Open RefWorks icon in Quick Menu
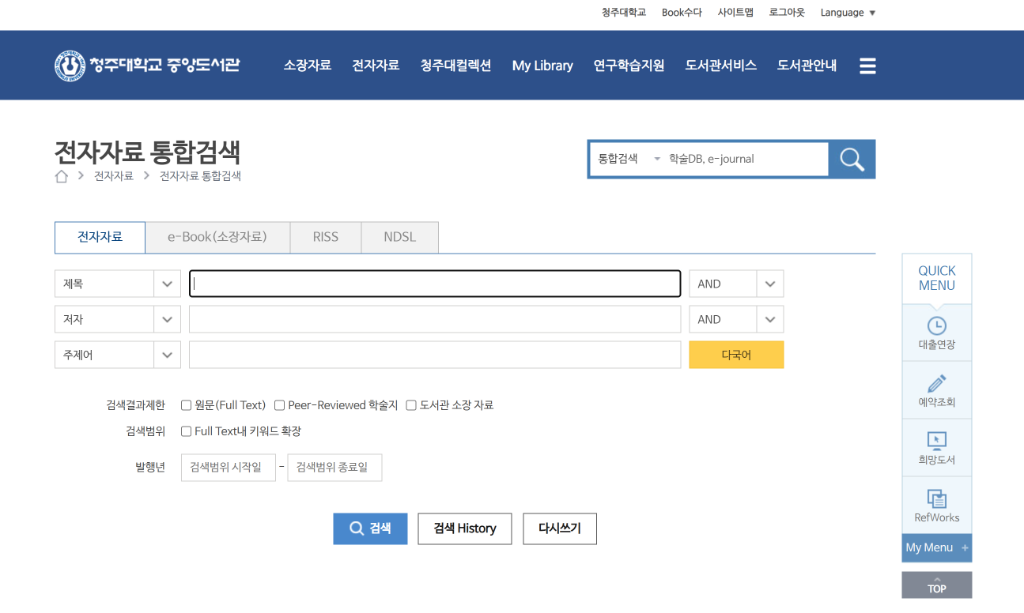This screenshot has width=1024, height=613. pyautogui.click(x=936, y=498)
